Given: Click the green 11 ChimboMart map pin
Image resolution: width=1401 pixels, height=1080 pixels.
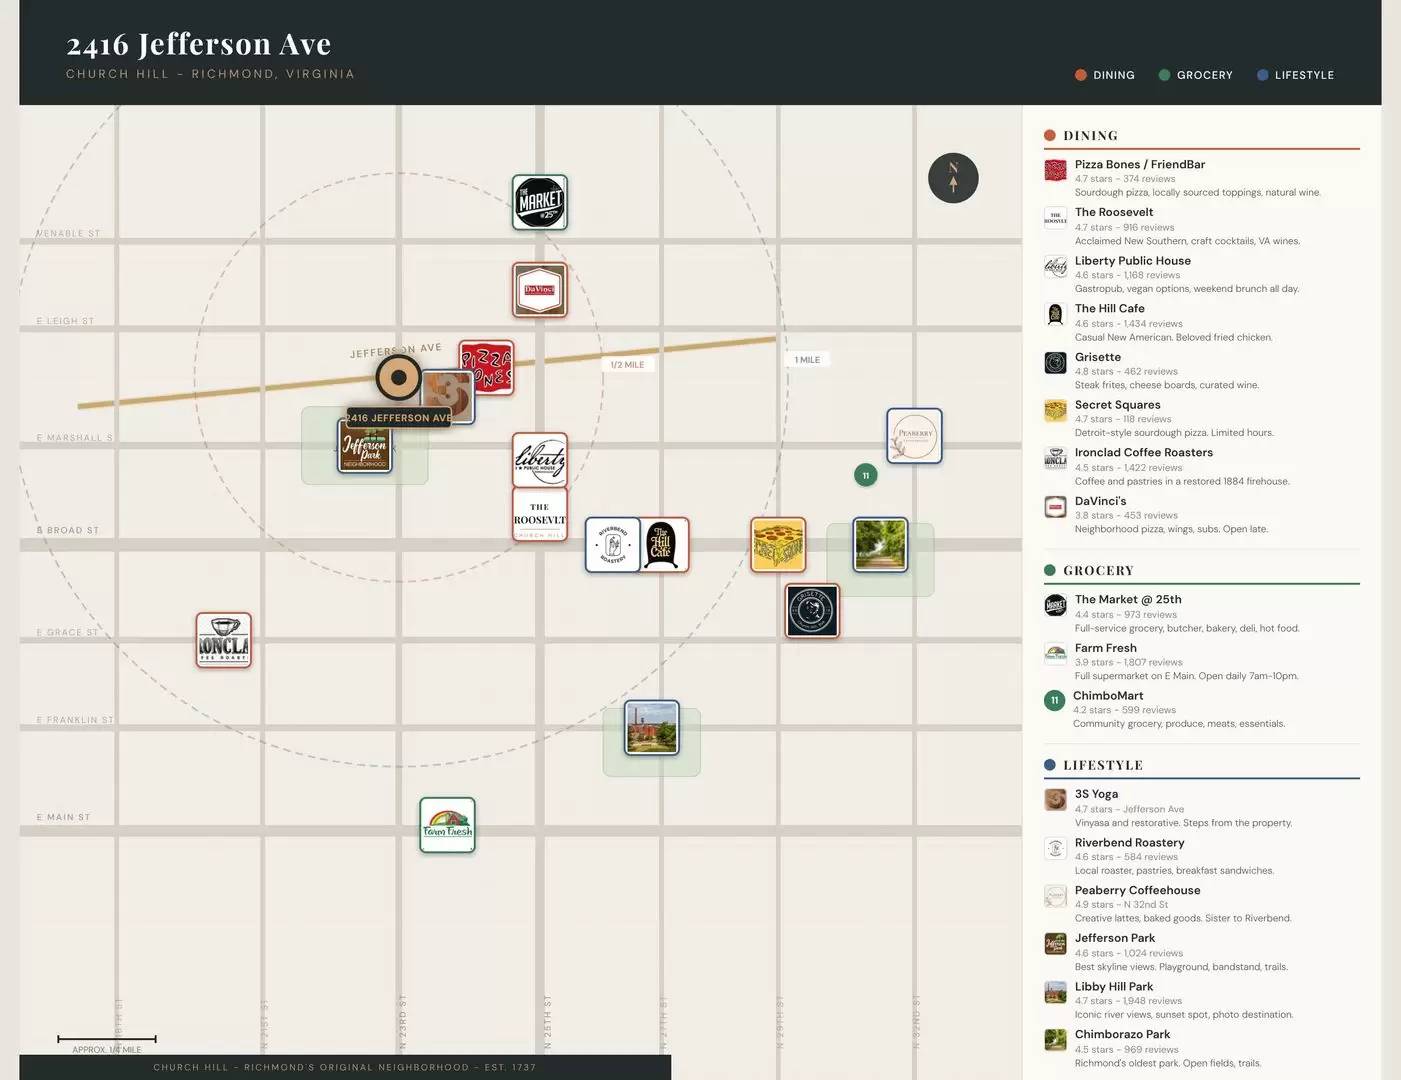Looking at the screenshot, I should [866, 475].
